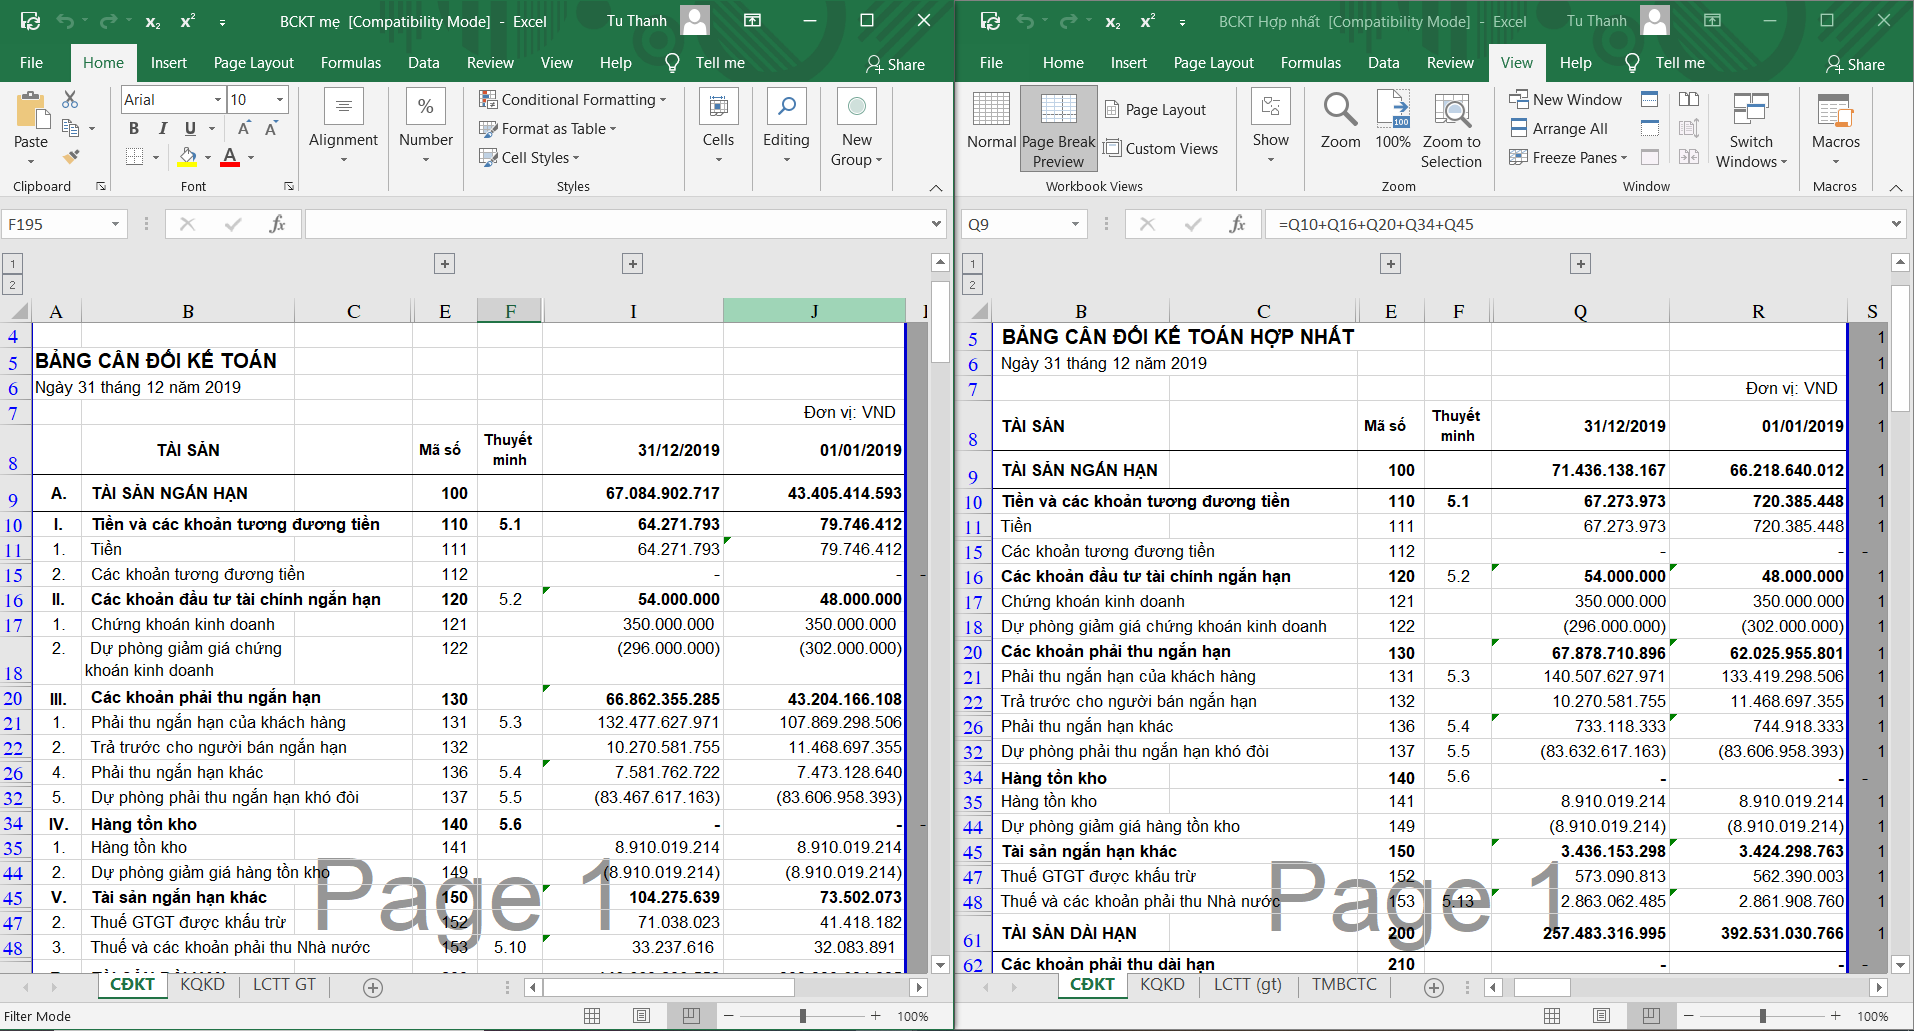1914x1031 pixels.
Task: Expand the Freeze Panes dropdown
Action: 1568,157
